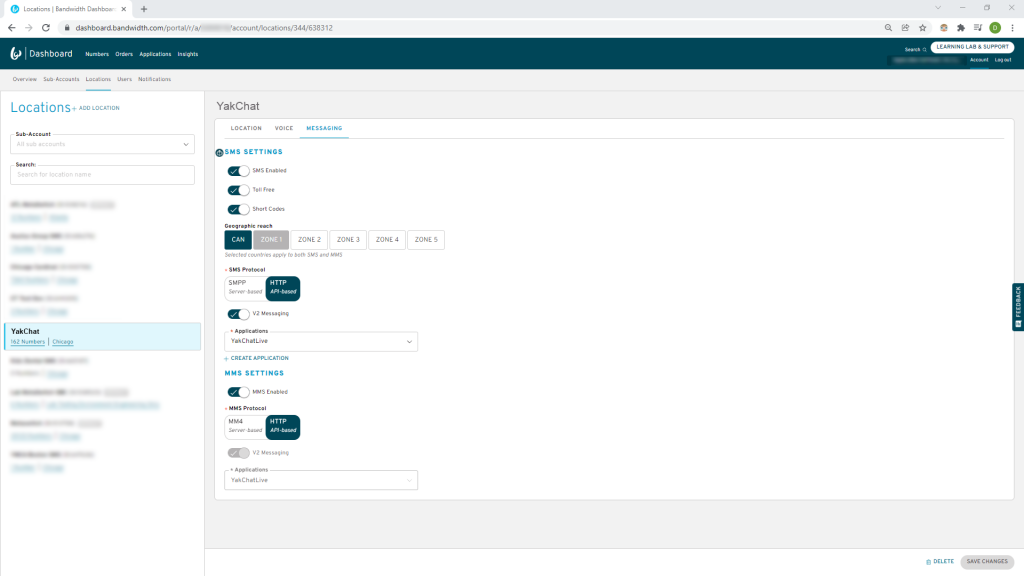
Task: Open Learning Lab & Support
Action: [x=972, y=47]
